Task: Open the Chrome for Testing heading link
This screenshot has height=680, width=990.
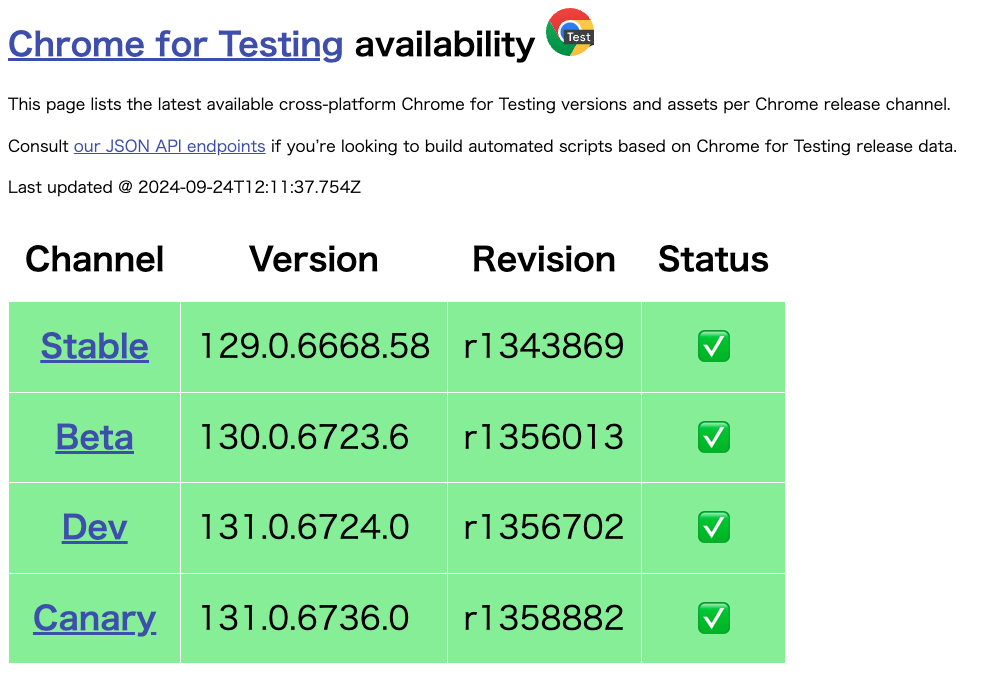Action: click(175, 44)
